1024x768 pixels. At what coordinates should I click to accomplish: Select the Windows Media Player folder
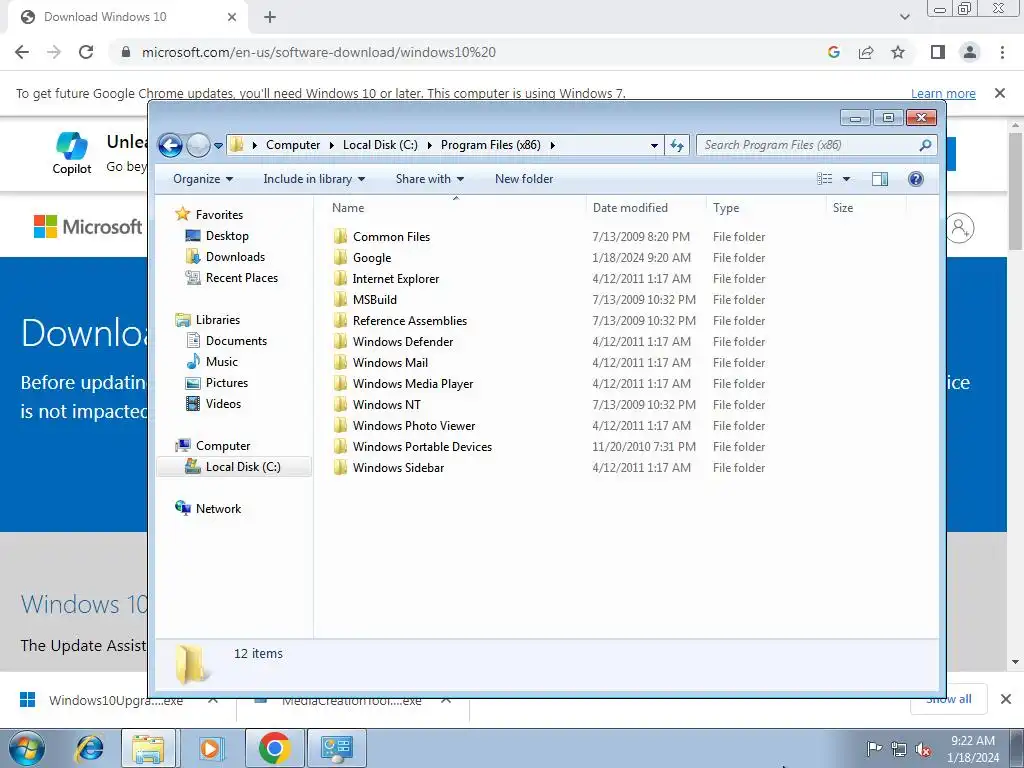point(413,383)
